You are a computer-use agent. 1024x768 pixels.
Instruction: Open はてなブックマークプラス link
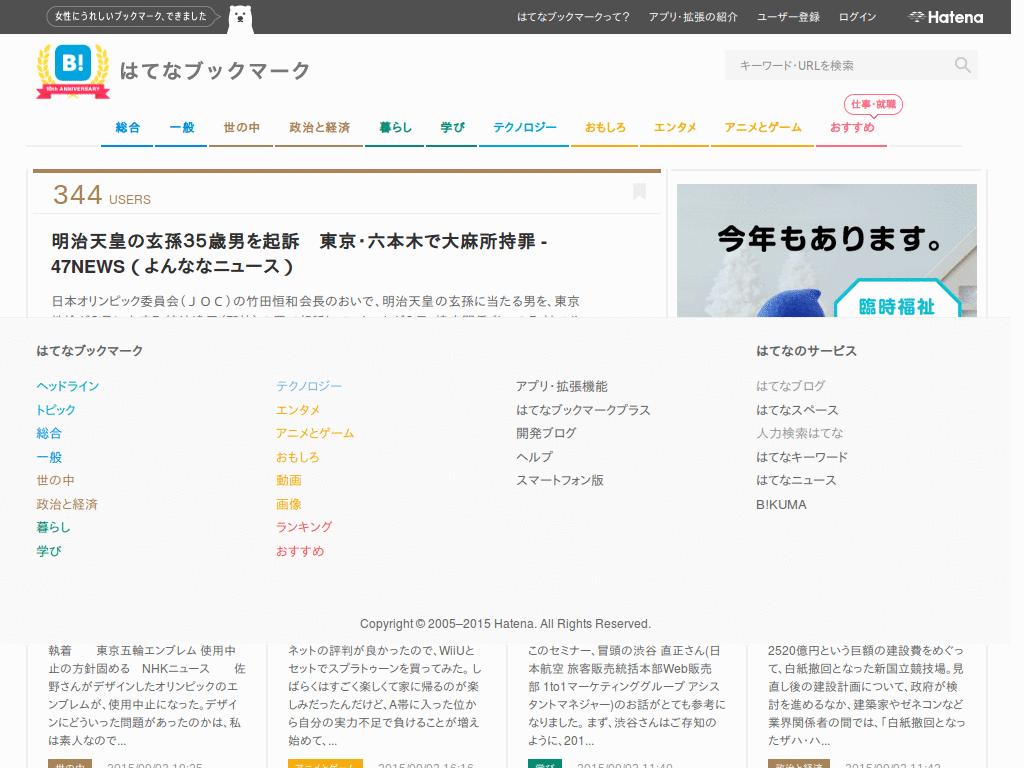pos(583,409)
